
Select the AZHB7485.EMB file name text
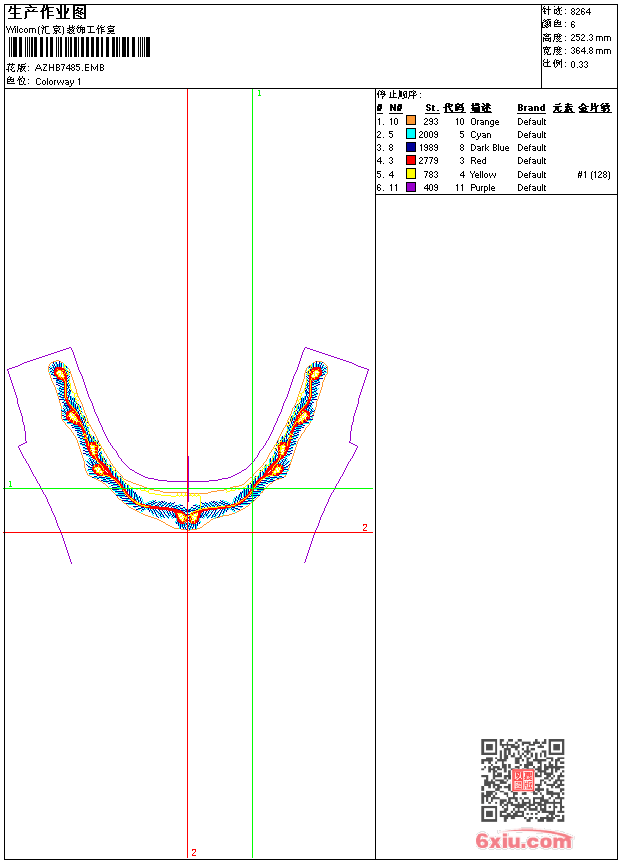point(69,68)
